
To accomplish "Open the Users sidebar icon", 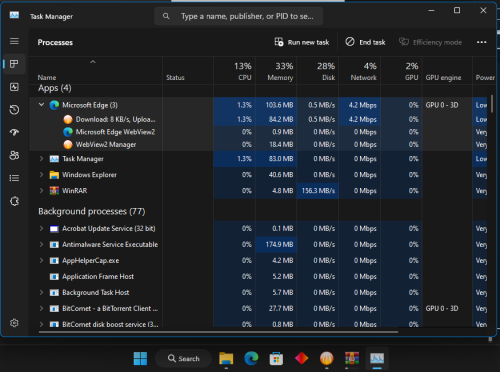I will pos(14,155).
